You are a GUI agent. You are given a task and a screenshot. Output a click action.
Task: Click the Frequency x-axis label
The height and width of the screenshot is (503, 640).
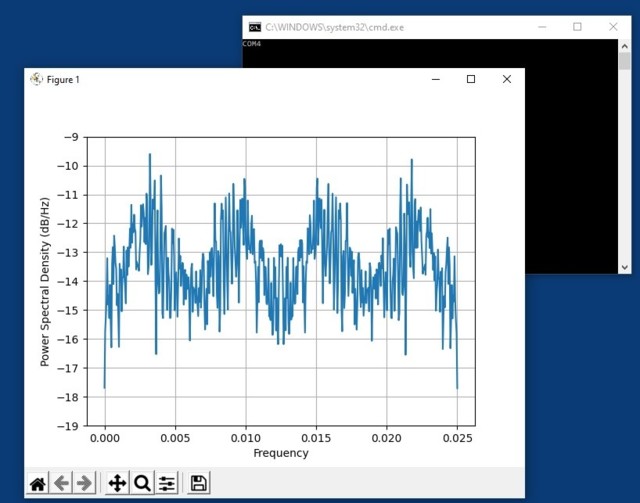click(x=281, y=453)
